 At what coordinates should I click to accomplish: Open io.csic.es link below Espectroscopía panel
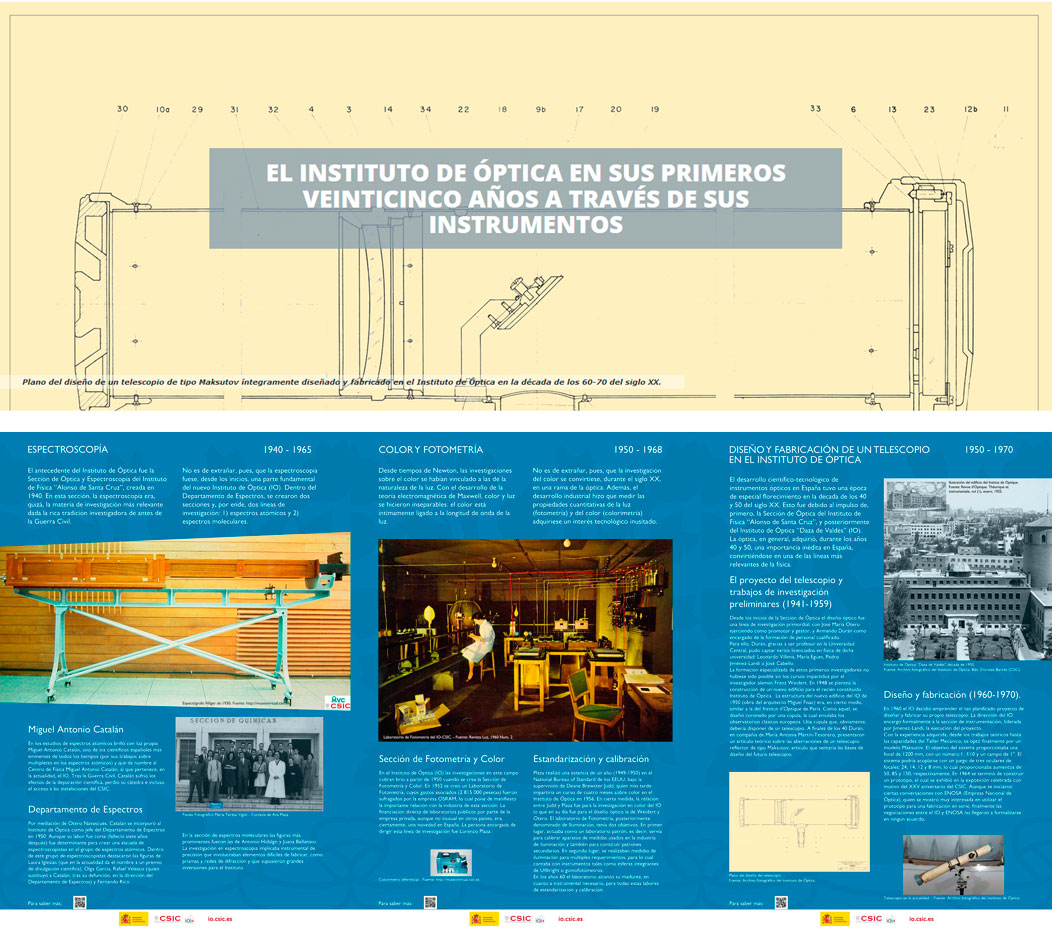220,919
